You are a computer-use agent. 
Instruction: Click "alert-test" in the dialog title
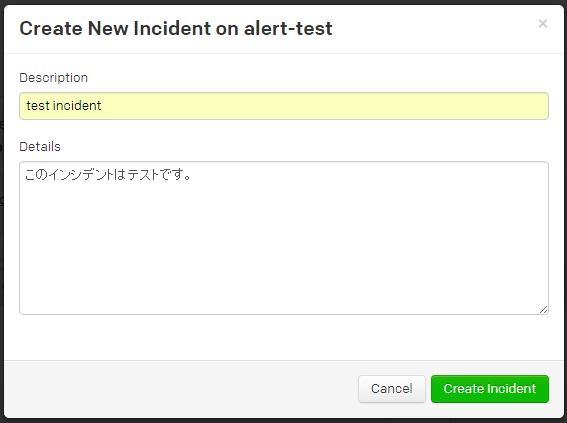pos(288,28)
